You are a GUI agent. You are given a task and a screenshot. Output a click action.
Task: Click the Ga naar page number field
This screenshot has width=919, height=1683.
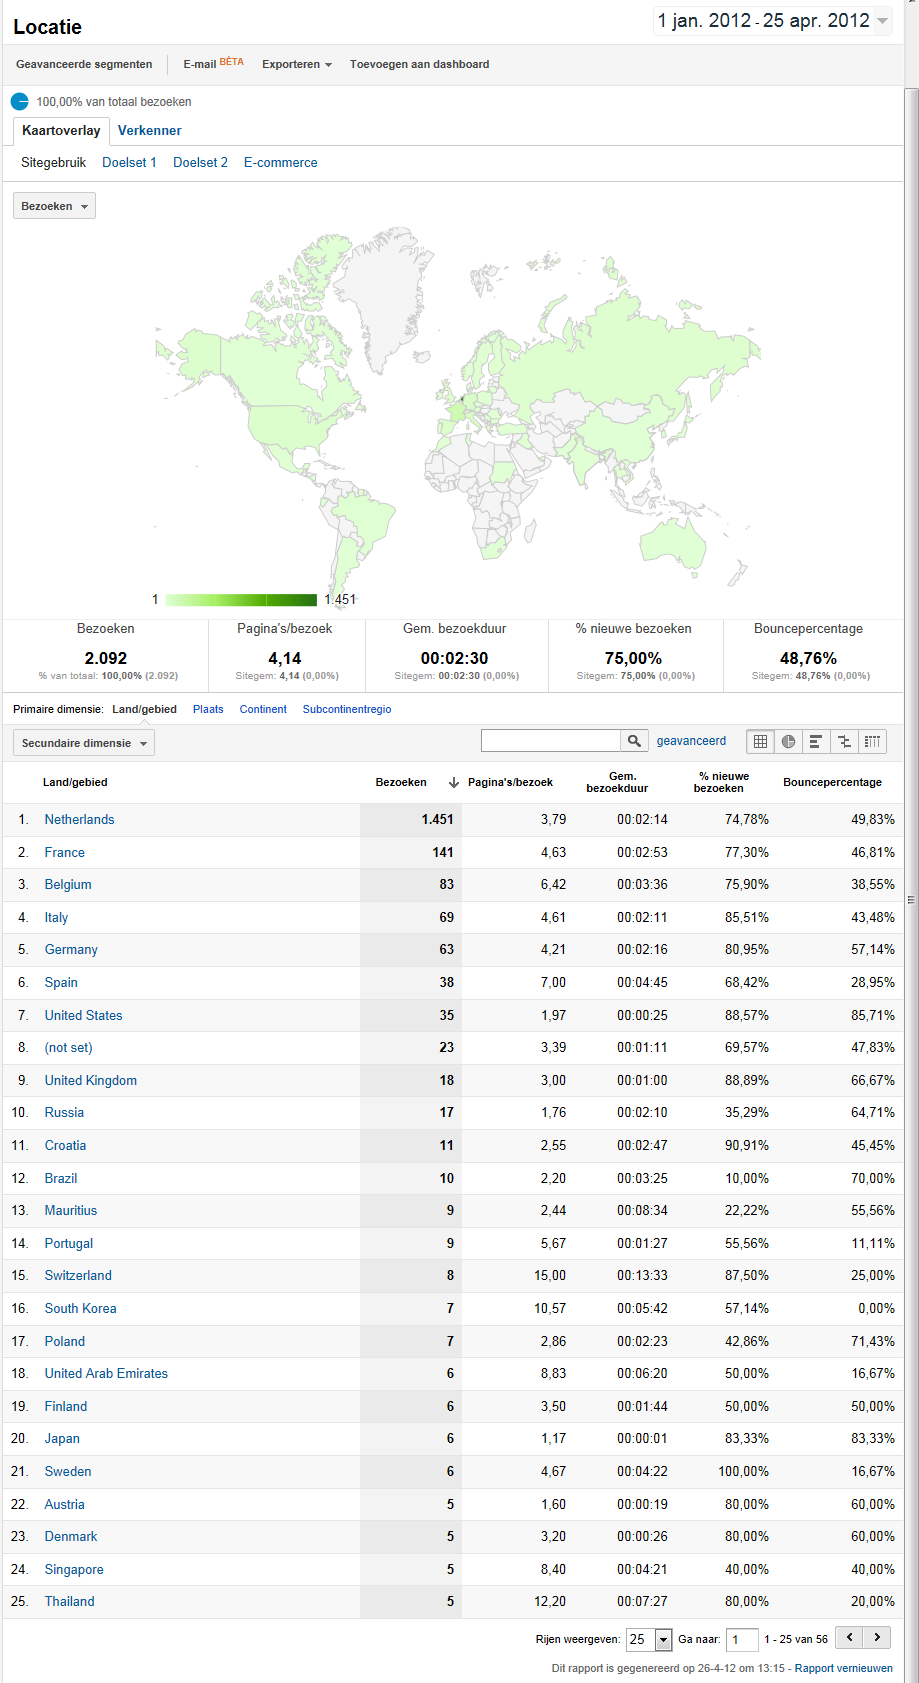[x=742, y=1639]
